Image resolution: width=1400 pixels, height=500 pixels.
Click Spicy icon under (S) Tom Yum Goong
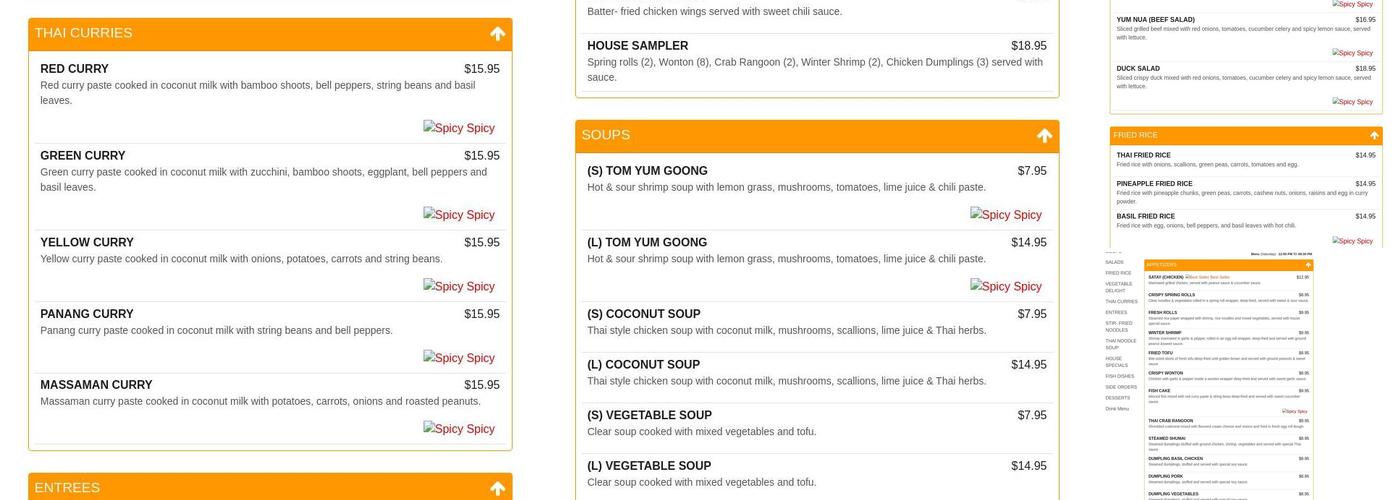pos(1006,215)
